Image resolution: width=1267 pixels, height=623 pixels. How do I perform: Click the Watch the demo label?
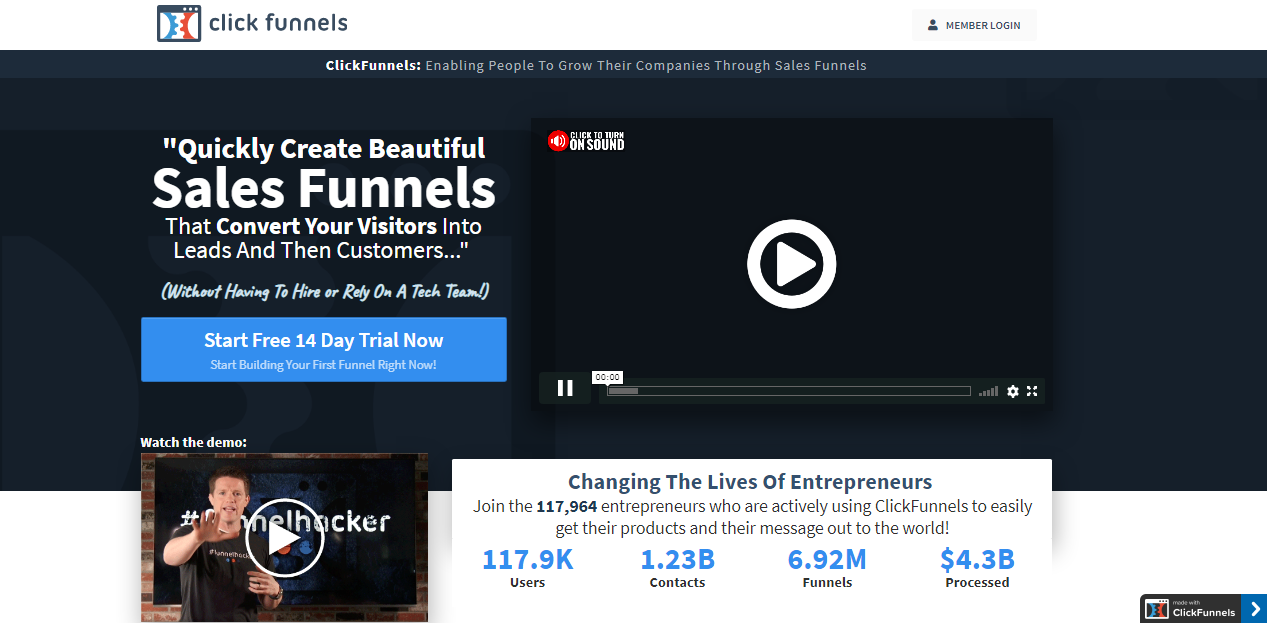[193, 442]
